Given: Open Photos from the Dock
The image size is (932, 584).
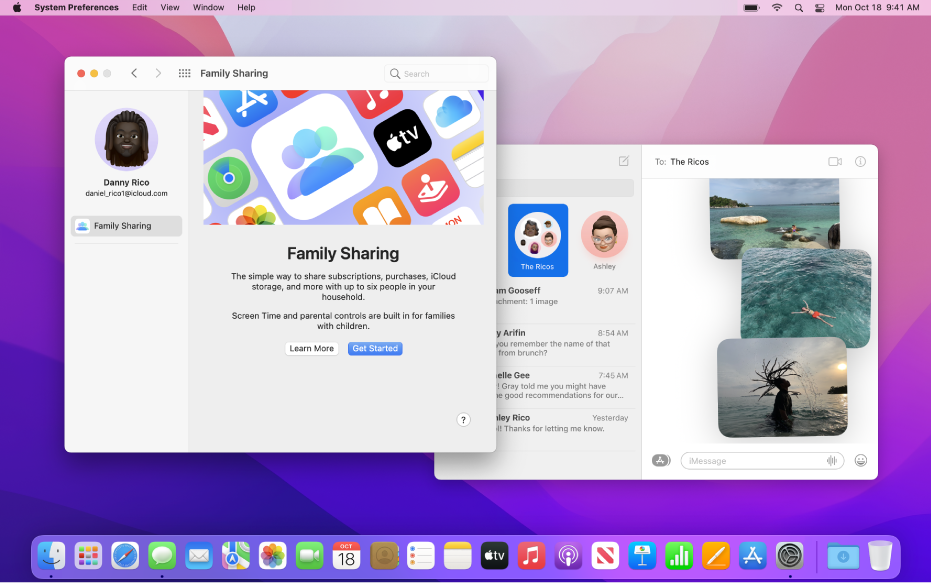Looking at the screenshot, I should tap(273, 556).
